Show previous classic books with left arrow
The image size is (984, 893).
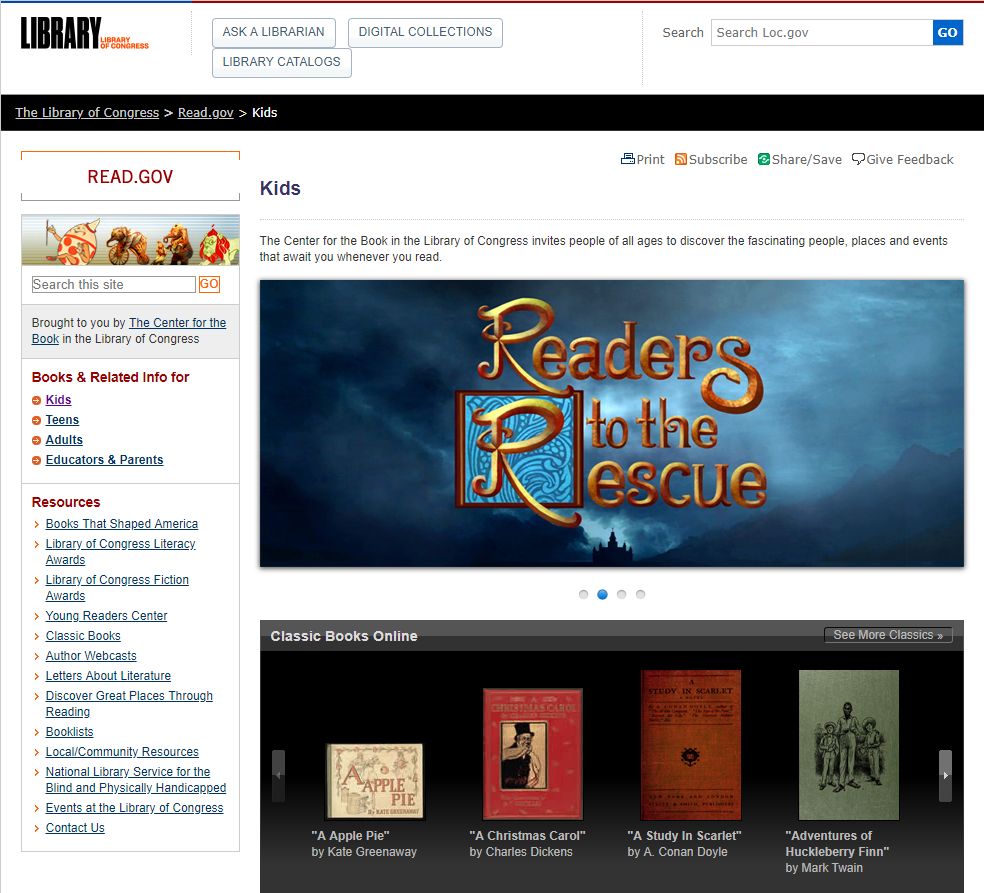point(278,776)
